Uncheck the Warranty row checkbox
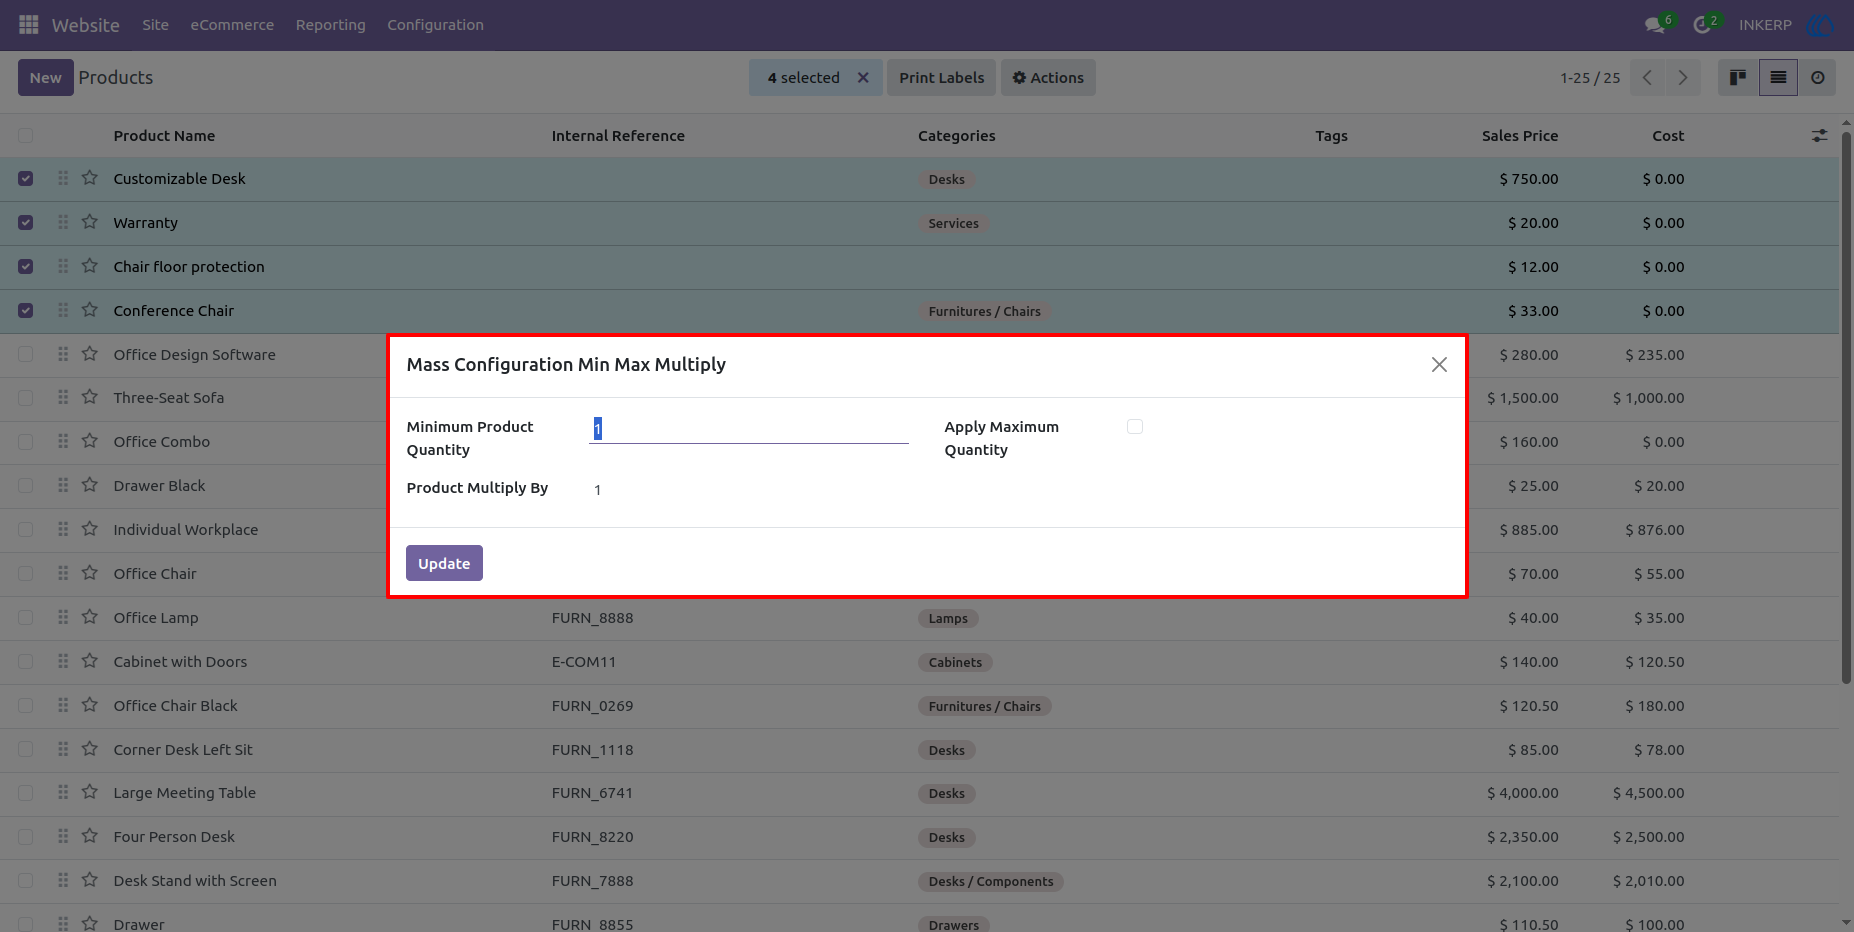 (26, 223)
